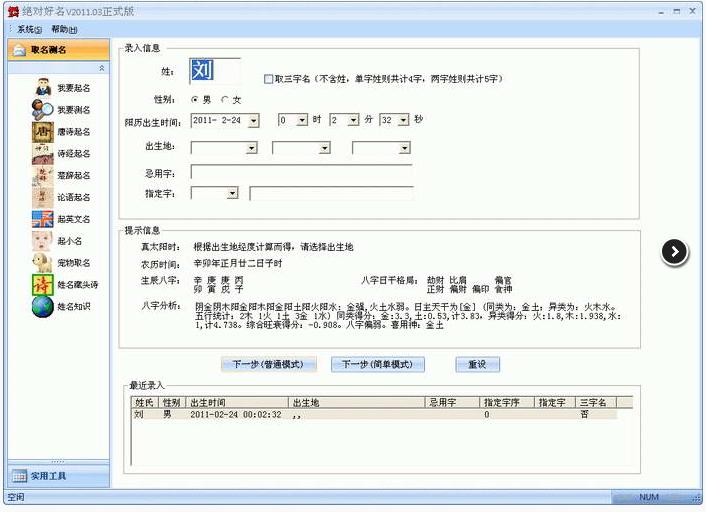Open 我要测名 magnifier icon
Viewport: 706px width, 512px height.
(43, 110)
